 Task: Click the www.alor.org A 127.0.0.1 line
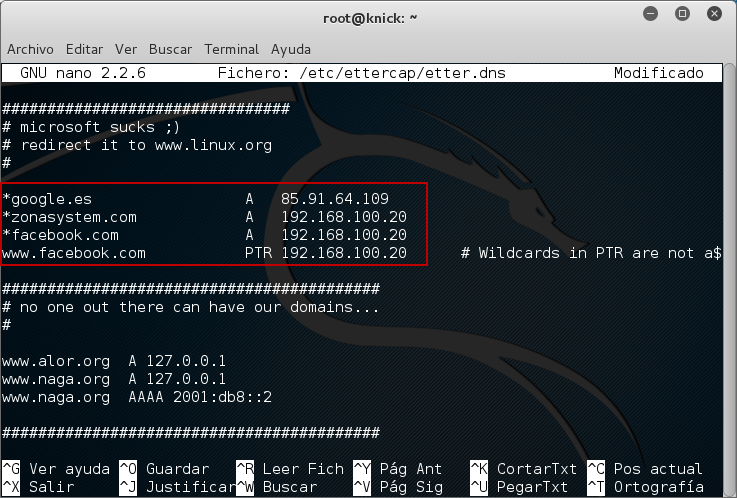pos(114,361)
